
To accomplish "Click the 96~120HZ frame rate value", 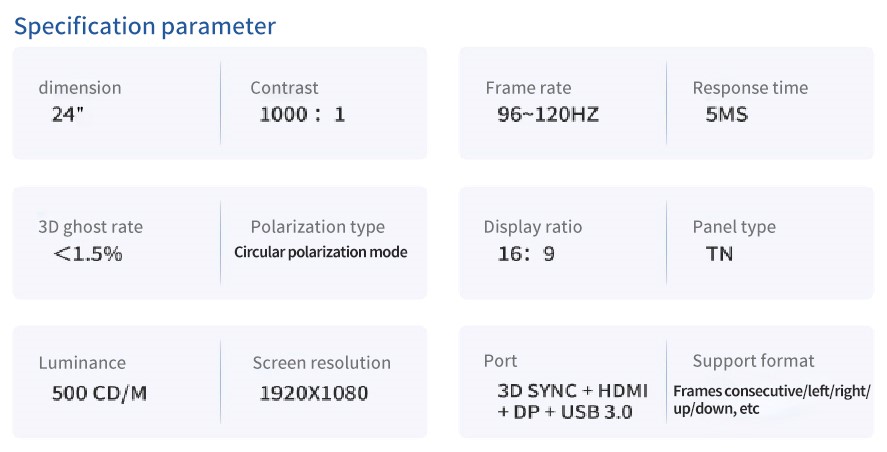I will (548, 114).
